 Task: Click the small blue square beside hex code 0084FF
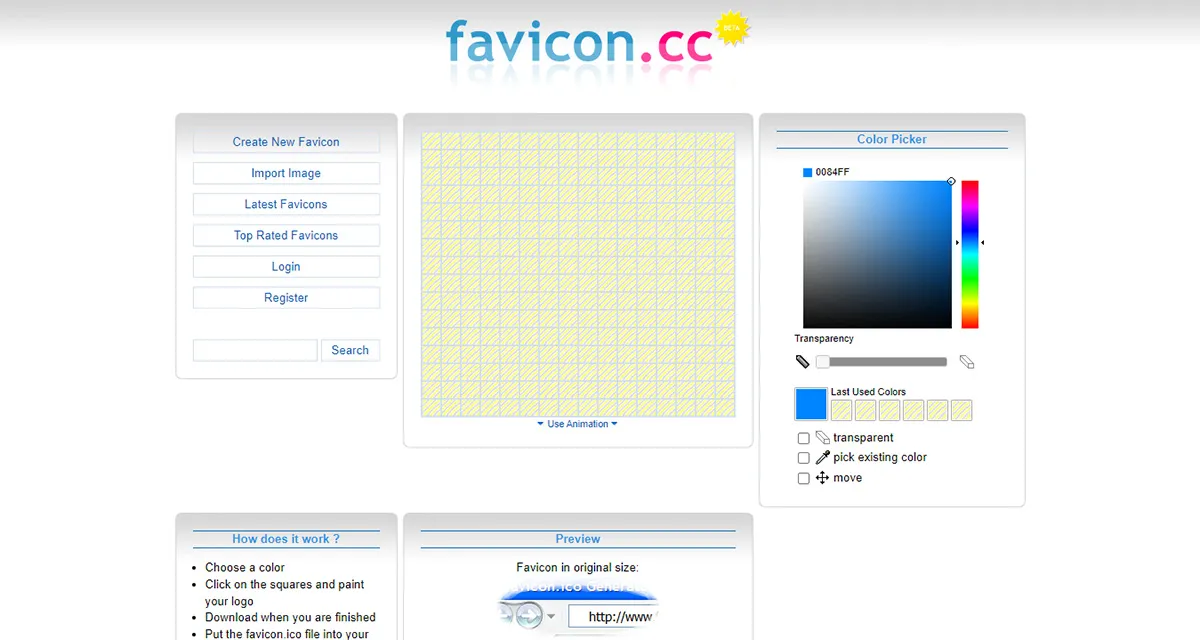tap(806, 171)
